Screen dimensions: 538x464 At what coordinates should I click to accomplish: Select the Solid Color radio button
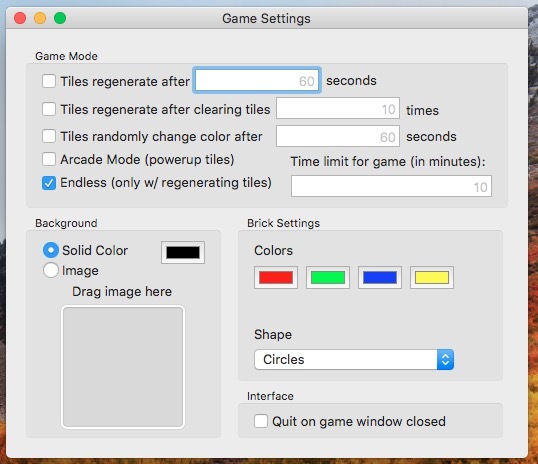51,250
